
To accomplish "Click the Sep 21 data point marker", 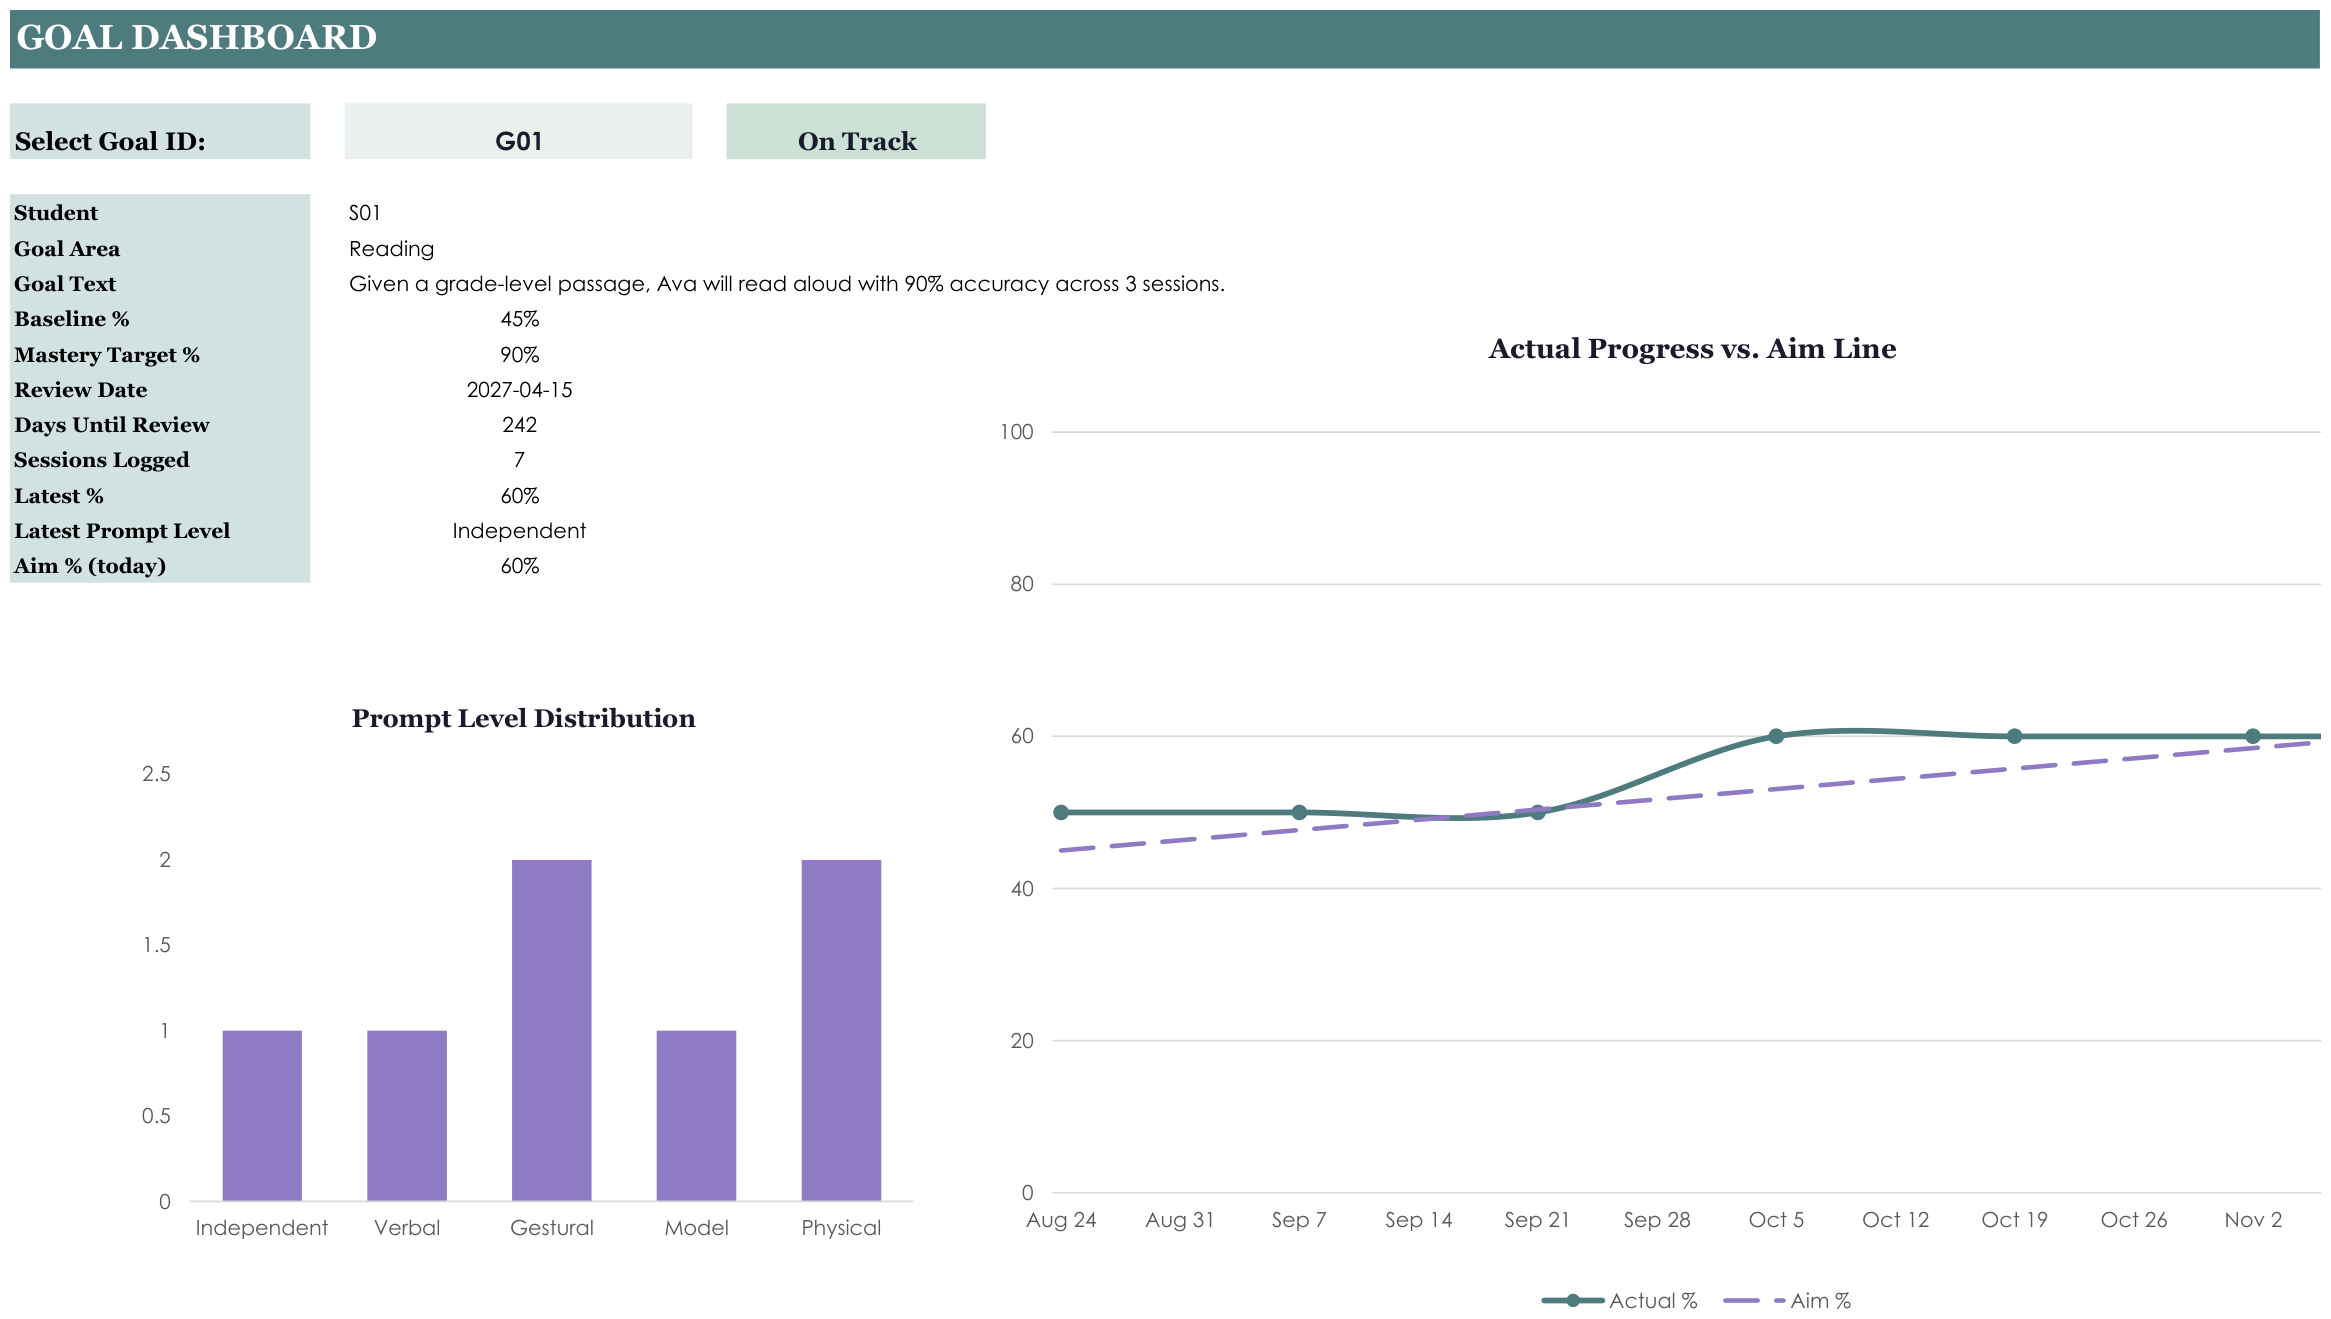I will coord(1538,812).
